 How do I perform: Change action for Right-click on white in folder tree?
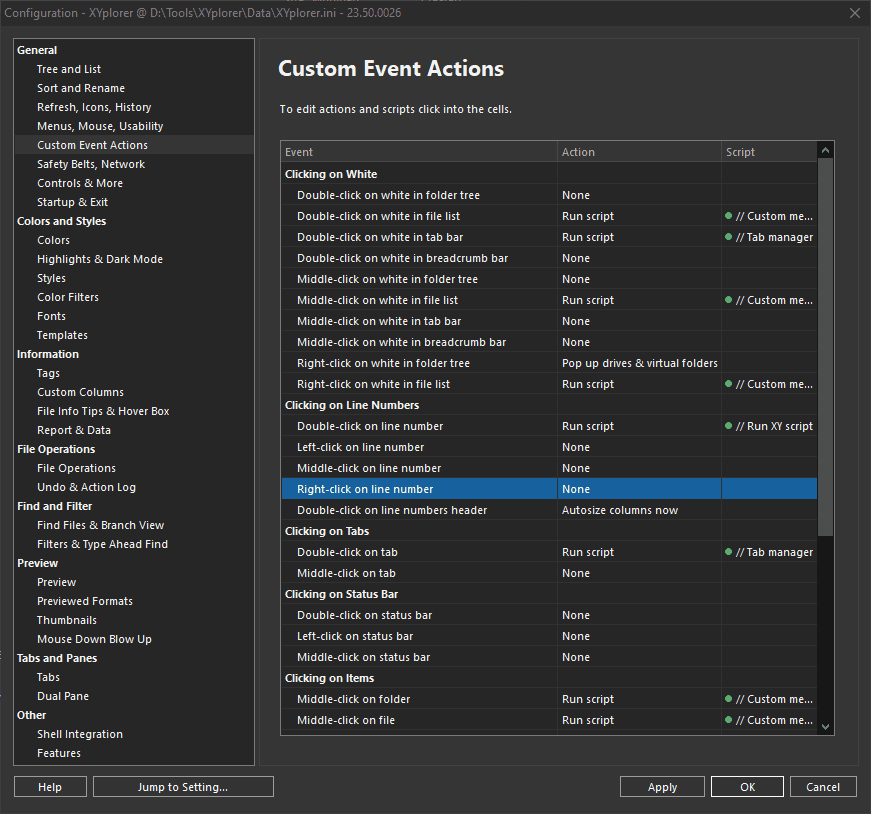tap(638, 363)
